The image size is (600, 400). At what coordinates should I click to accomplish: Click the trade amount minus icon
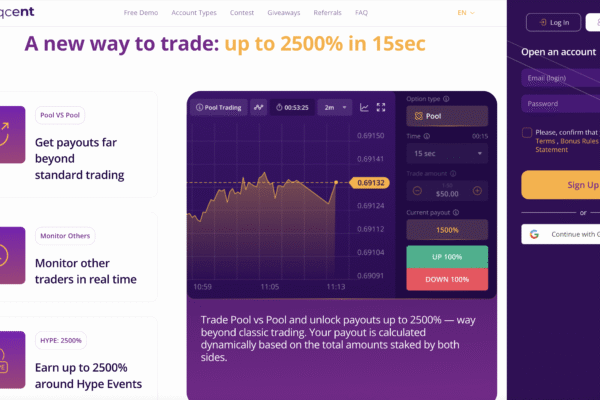(417, 191)
